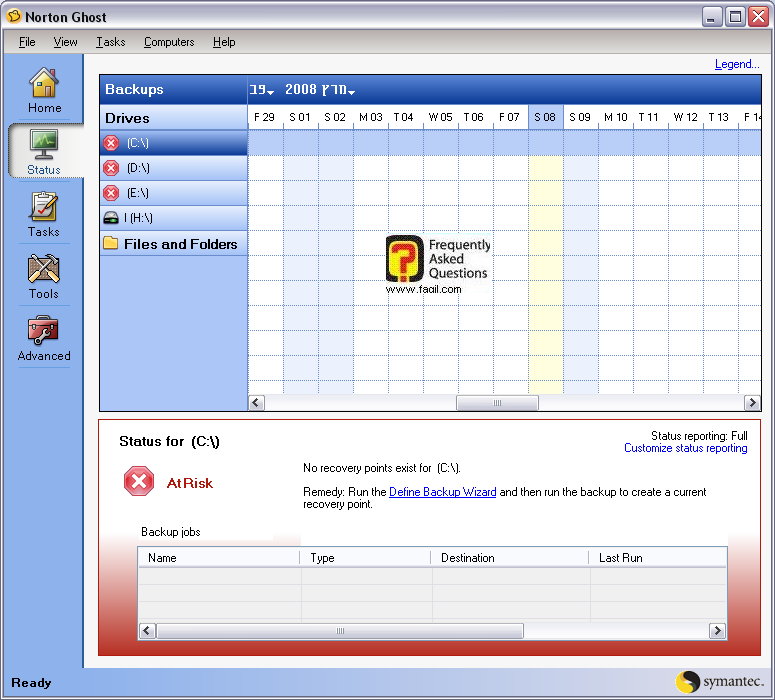Open the Computers menu
Viewport: 775px width, 700px height.
pos(169,42)
